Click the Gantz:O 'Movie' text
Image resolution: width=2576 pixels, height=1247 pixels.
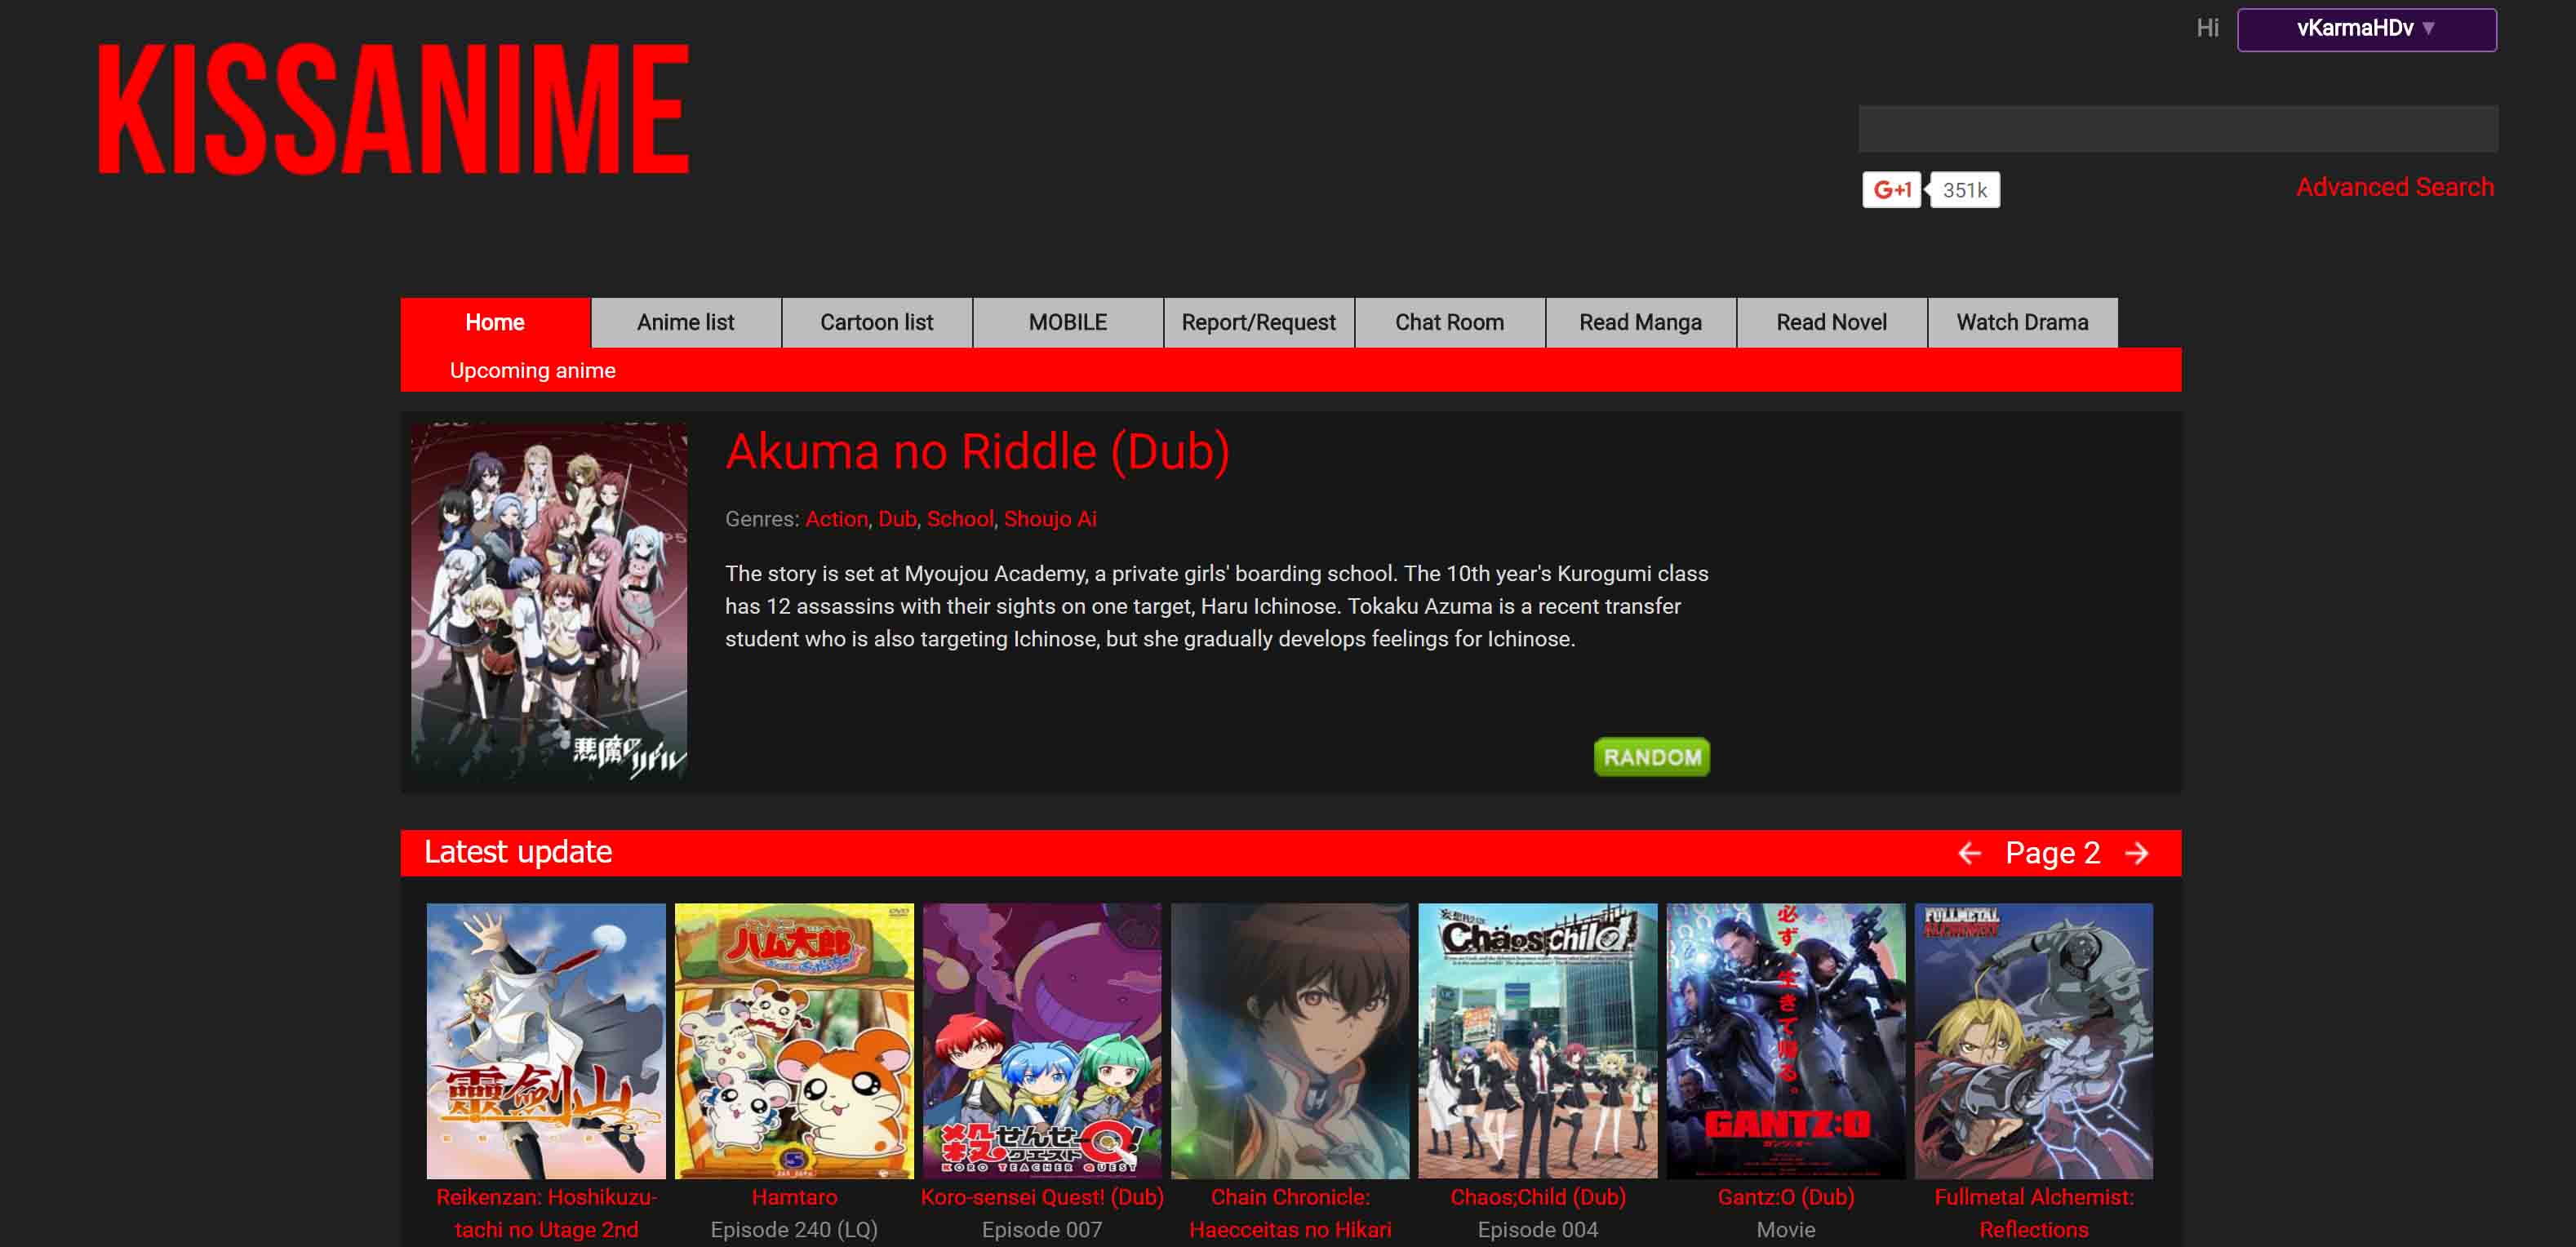pos(1786,1230)
